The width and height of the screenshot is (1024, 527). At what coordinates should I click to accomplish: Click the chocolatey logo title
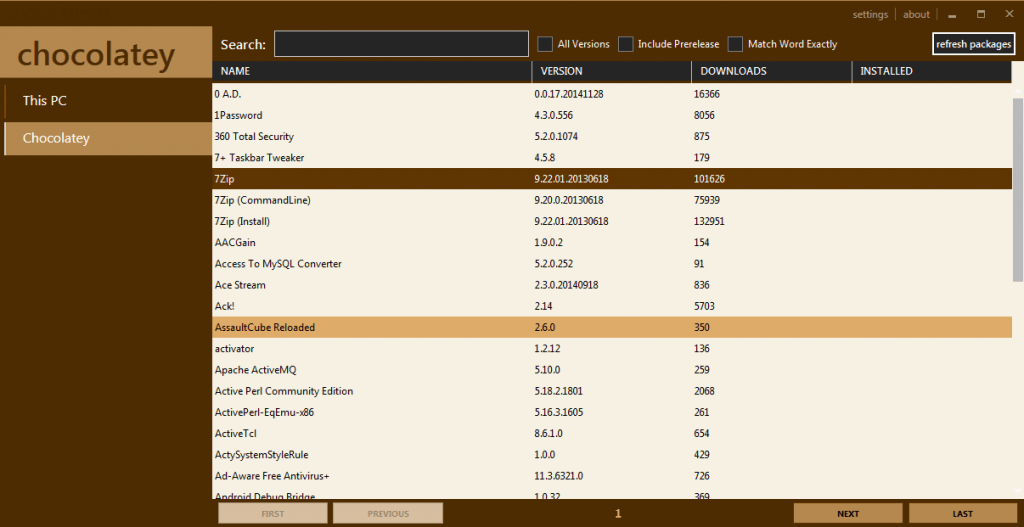pos(96,54)
